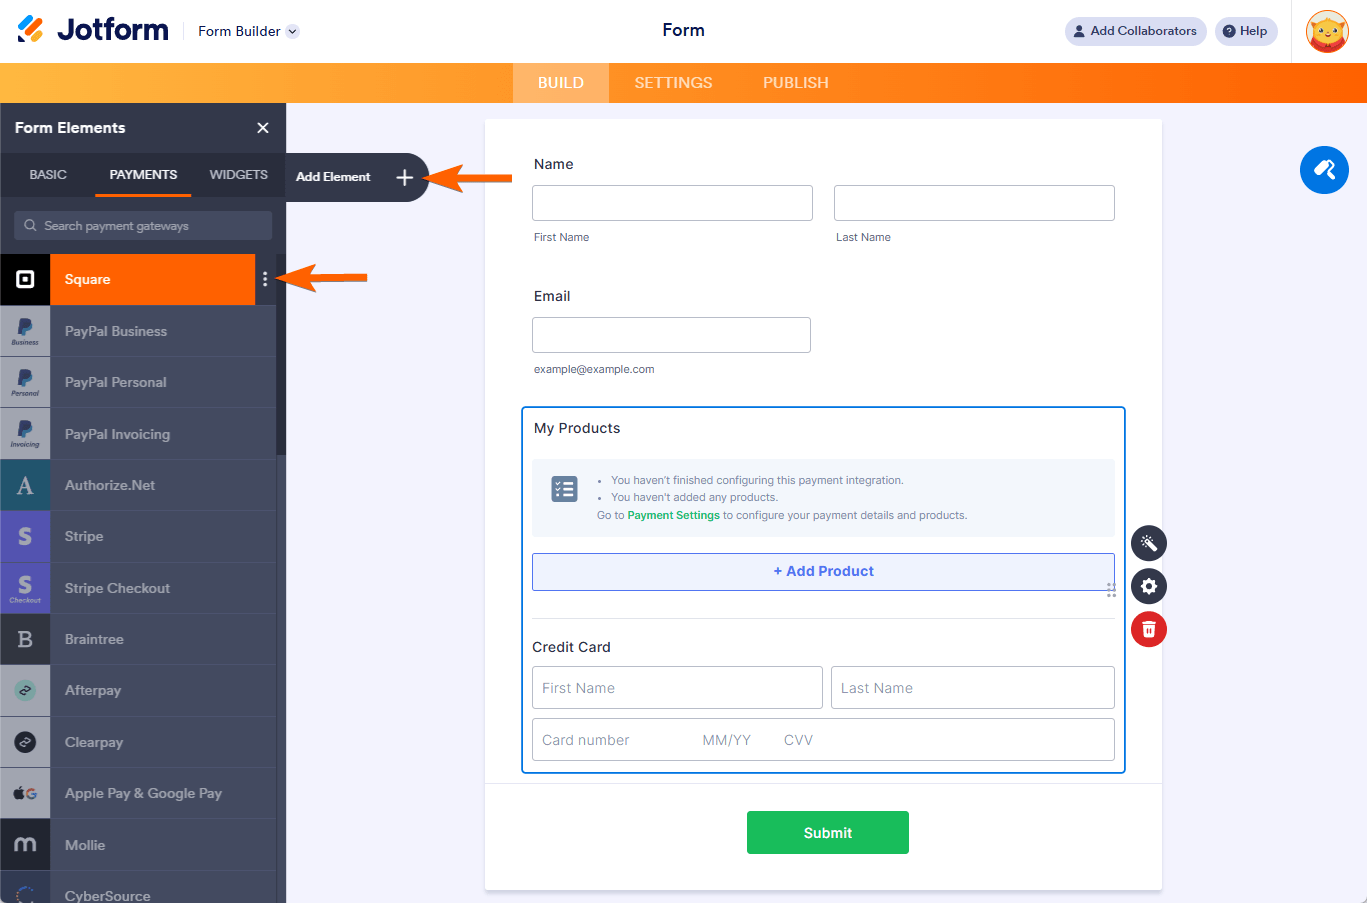Screen dimensions: 1367x903
Task: Click the PayPal Business icon
Action: point(25,331)
